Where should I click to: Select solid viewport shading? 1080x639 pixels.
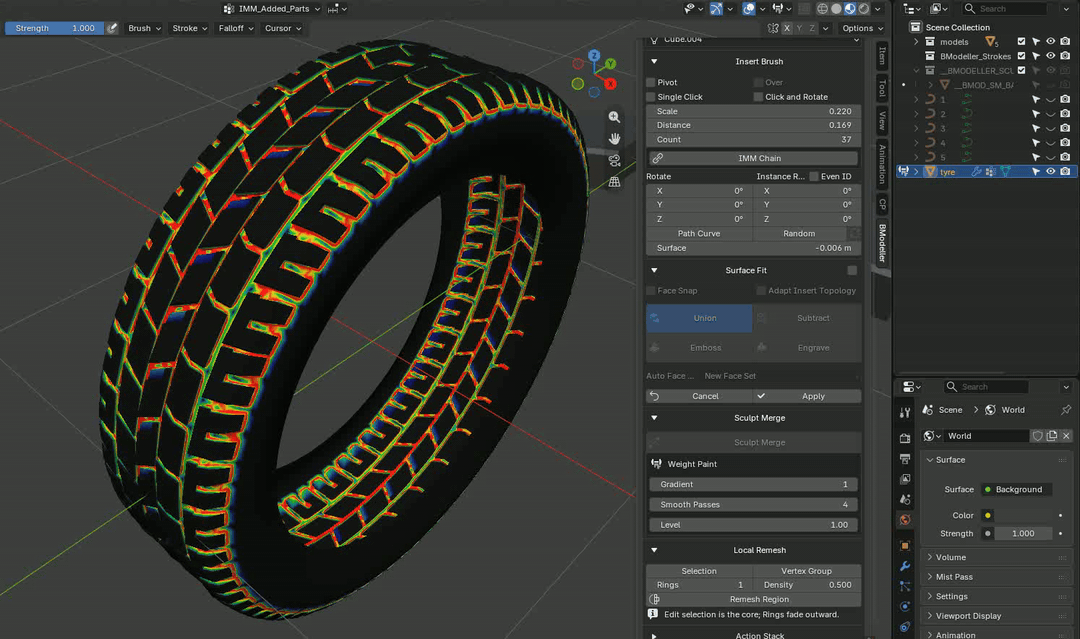point(836,9)
